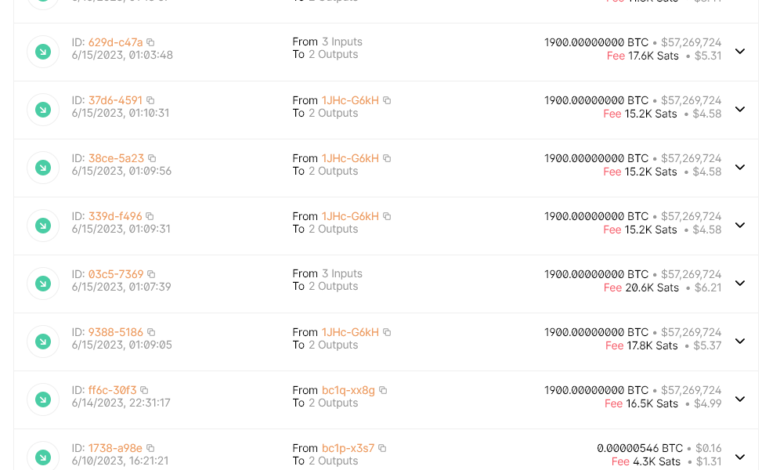Expand the ff6c-30f3 transaction

pyautogui.click(x=740, y=399)
